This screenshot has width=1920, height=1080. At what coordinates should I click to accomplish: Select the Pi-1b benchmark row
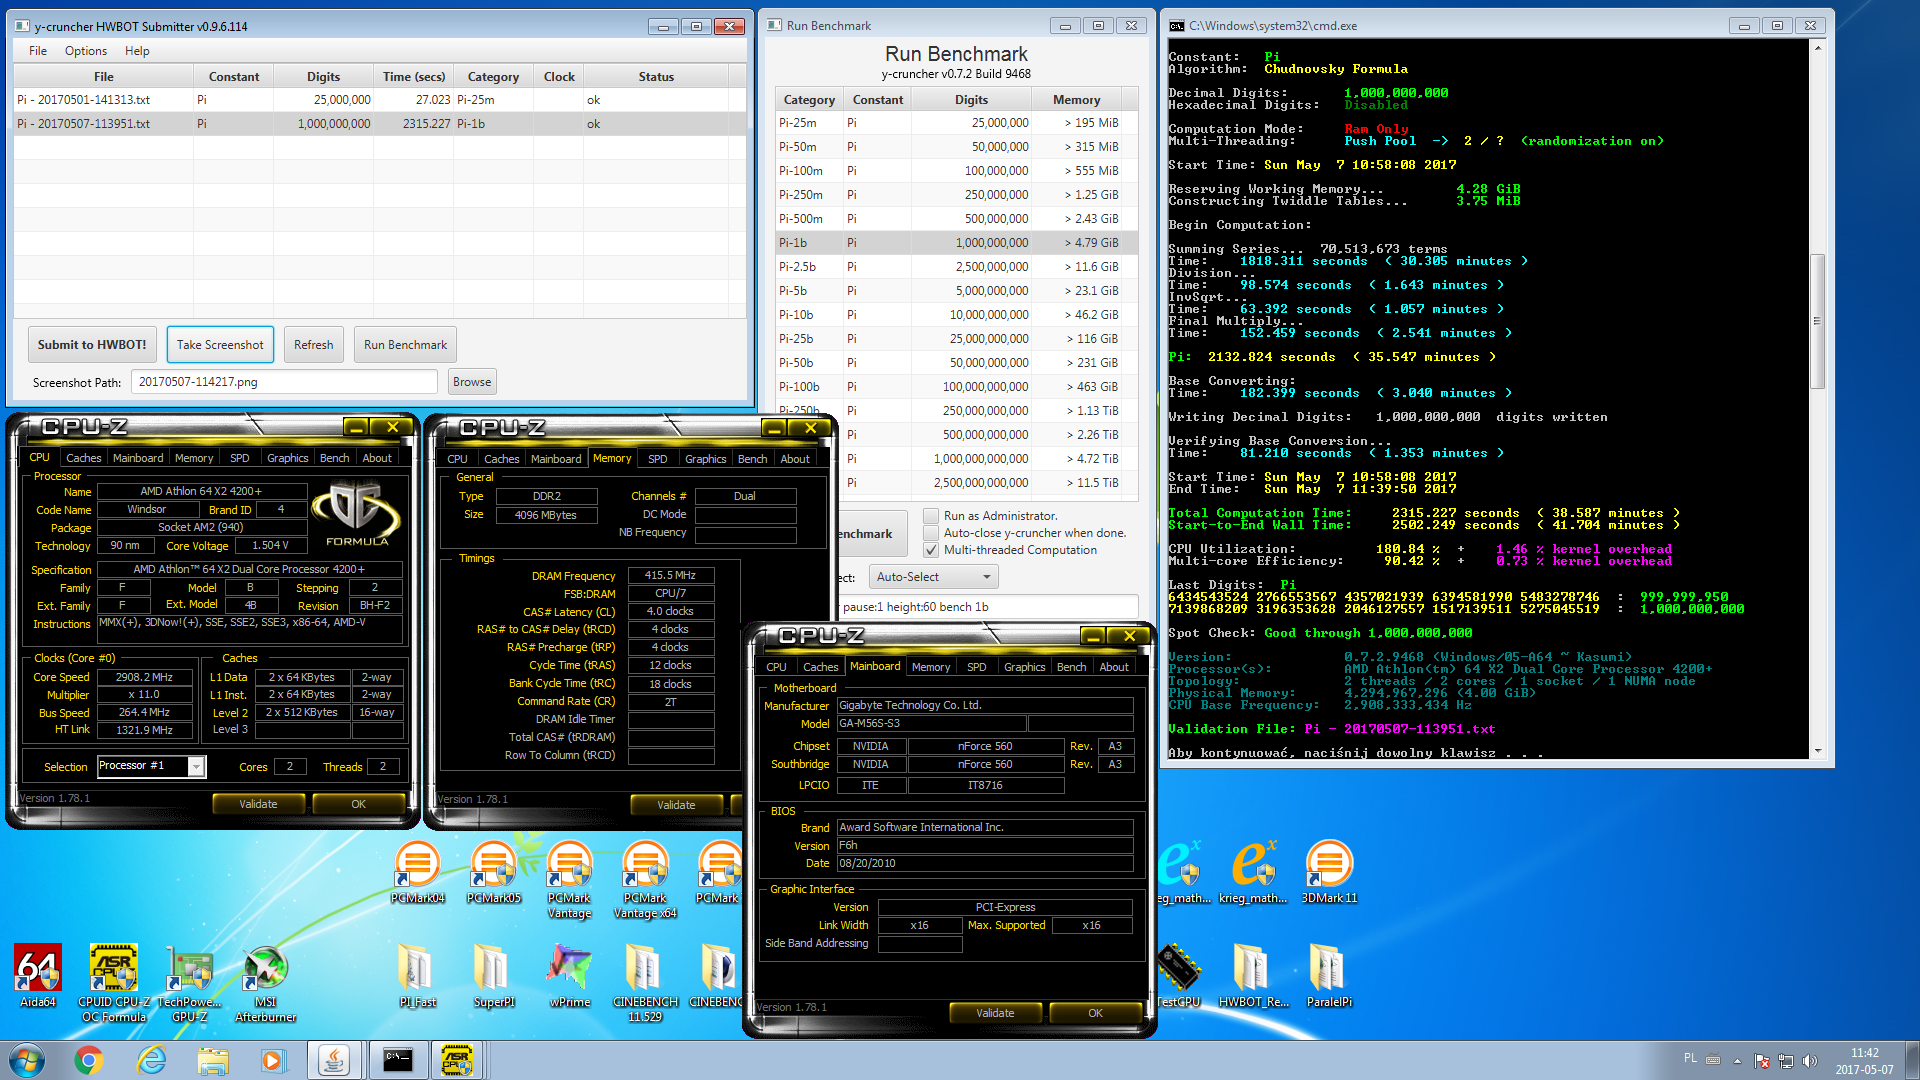click(x=957, y=243)
